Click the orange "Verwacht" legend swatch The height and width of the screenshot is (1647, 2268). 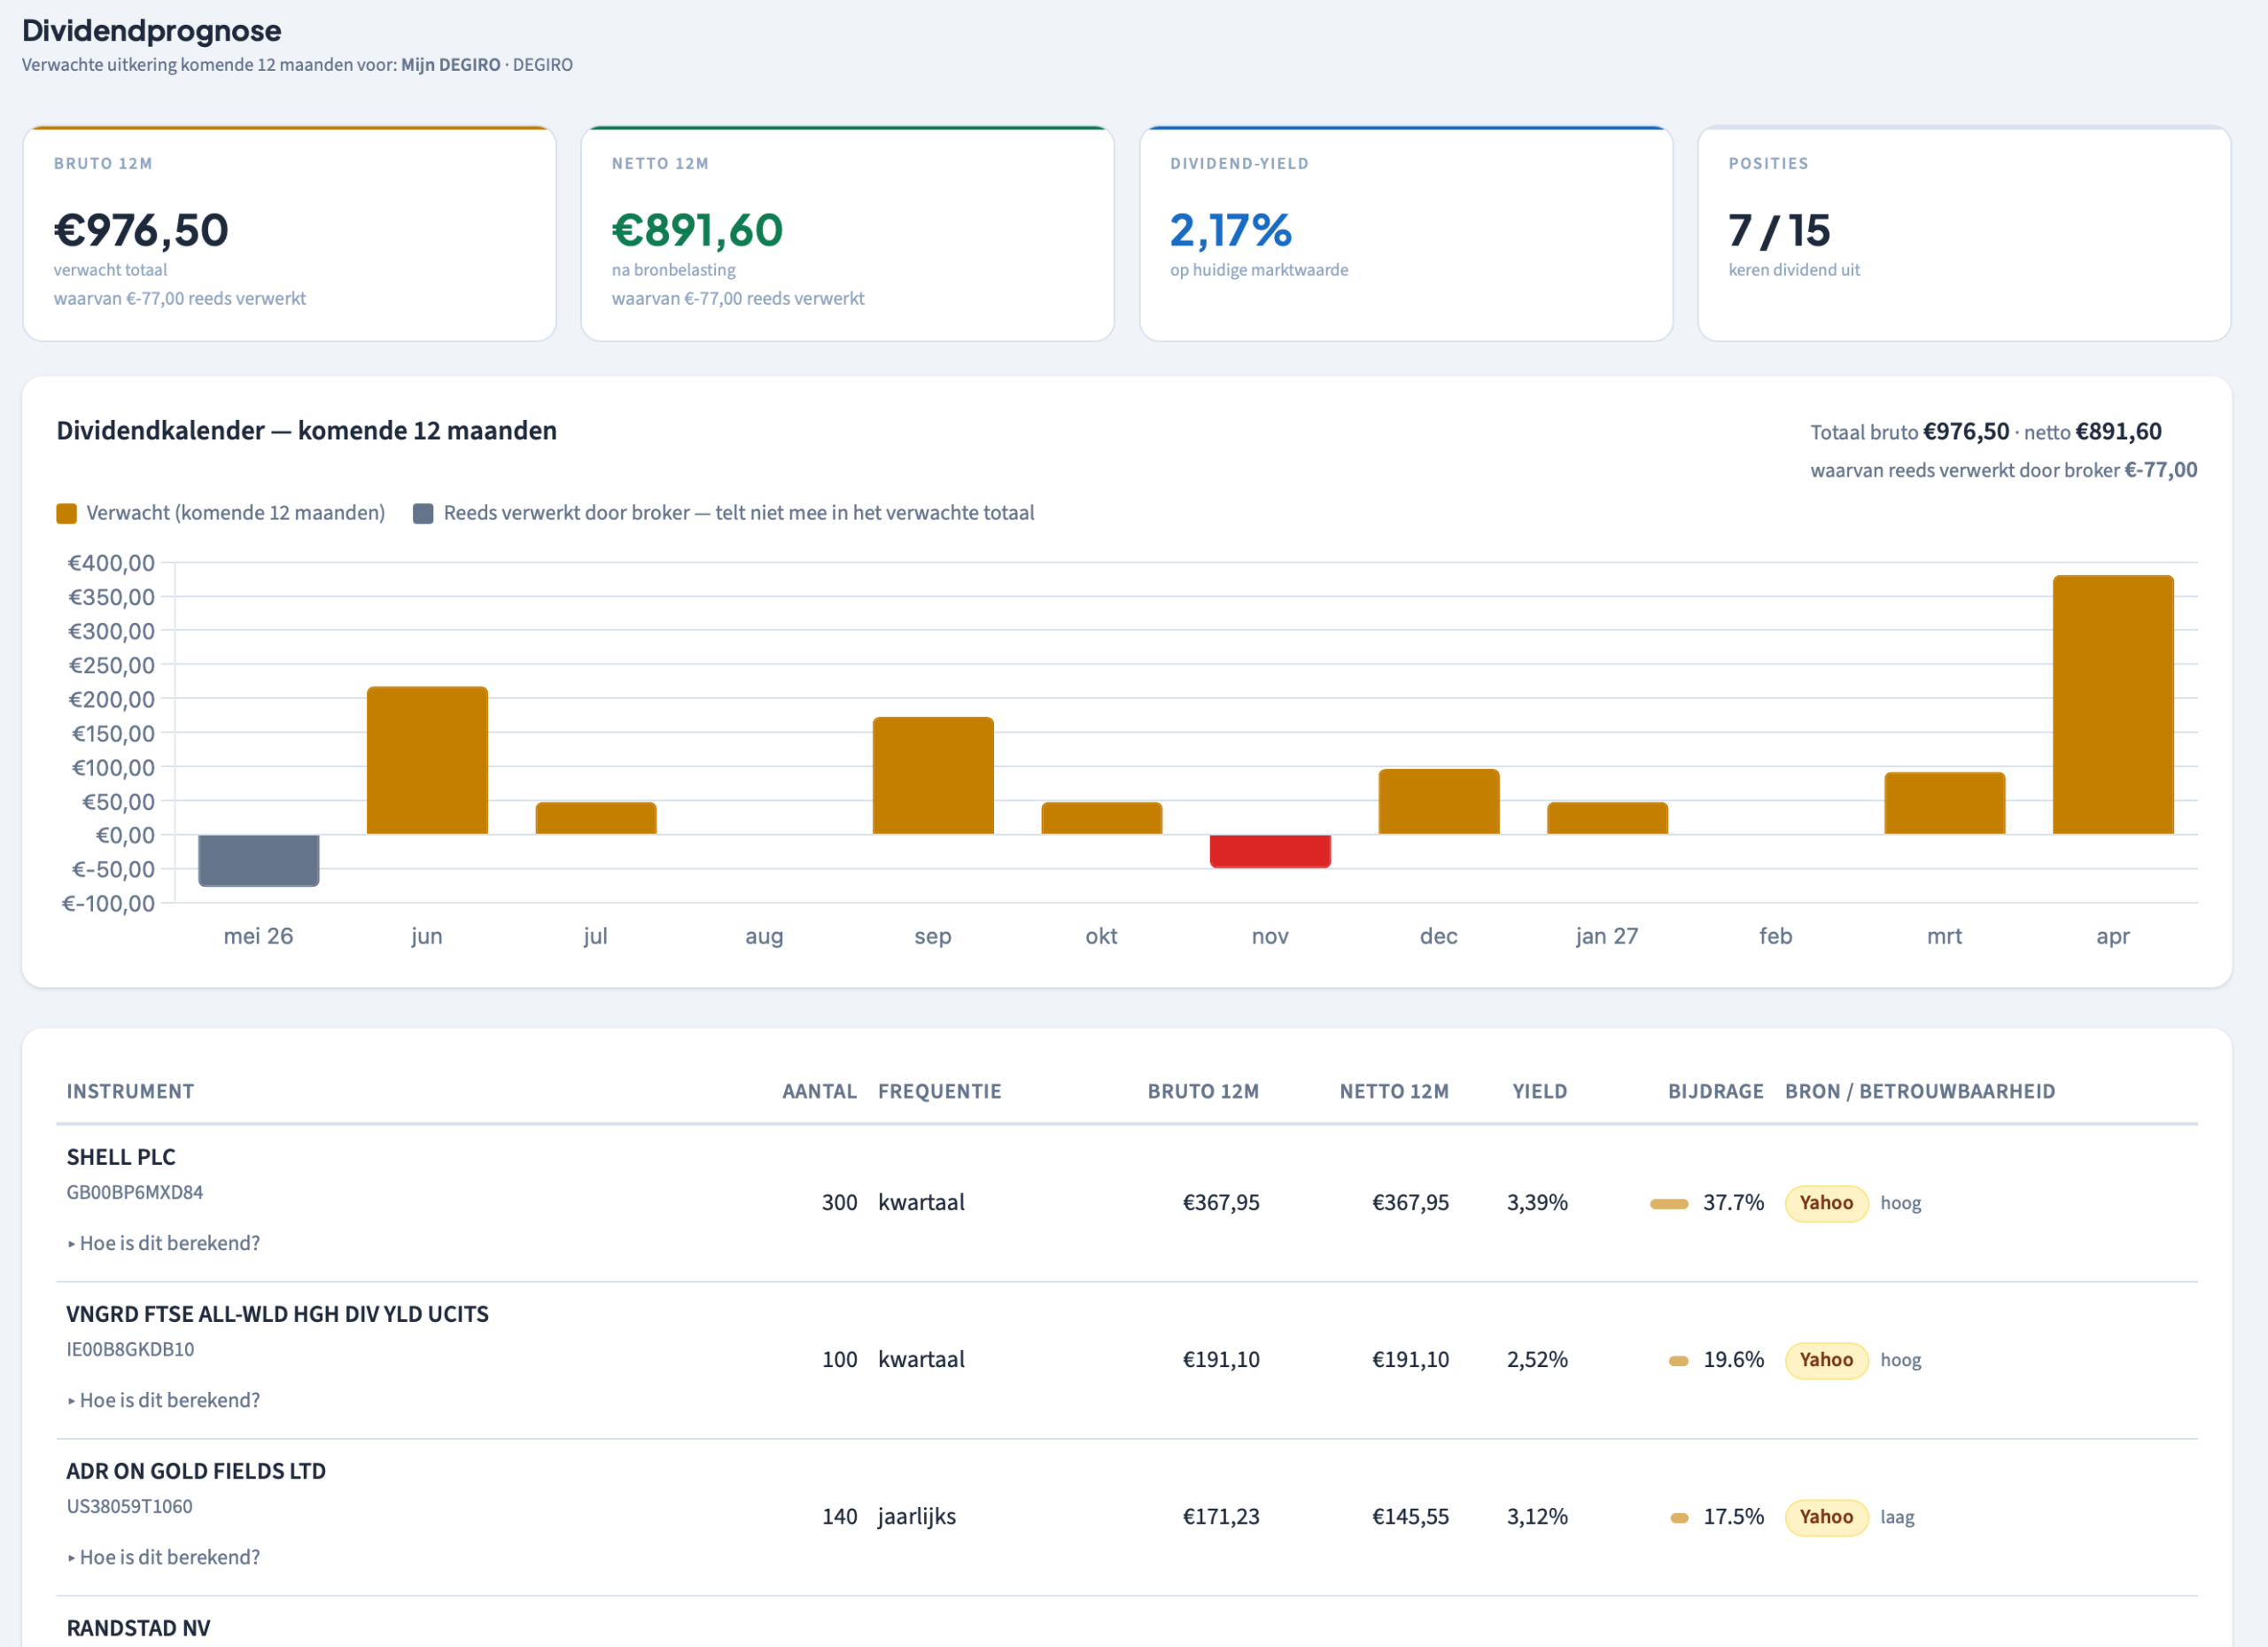point(67,513)
